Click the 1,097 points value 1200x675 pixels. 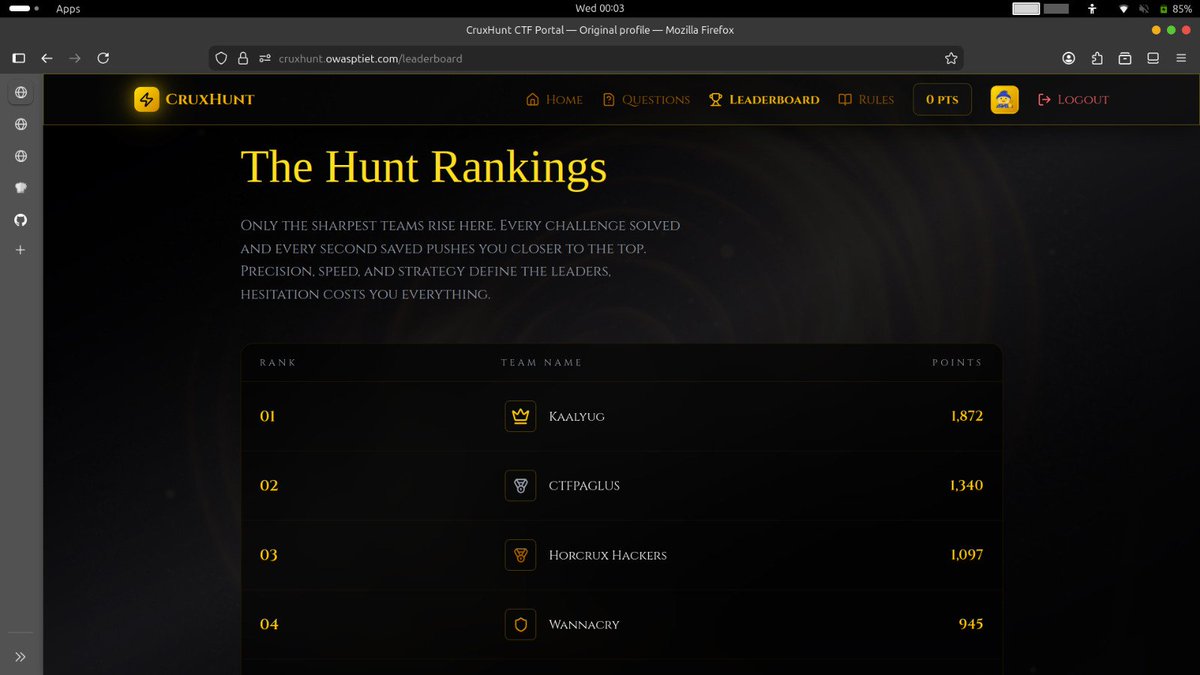(967, 554)
